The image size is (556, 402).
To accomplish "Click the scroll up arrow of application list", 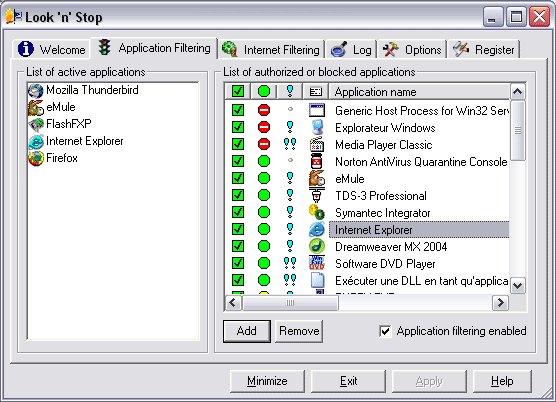I will 518,92.
